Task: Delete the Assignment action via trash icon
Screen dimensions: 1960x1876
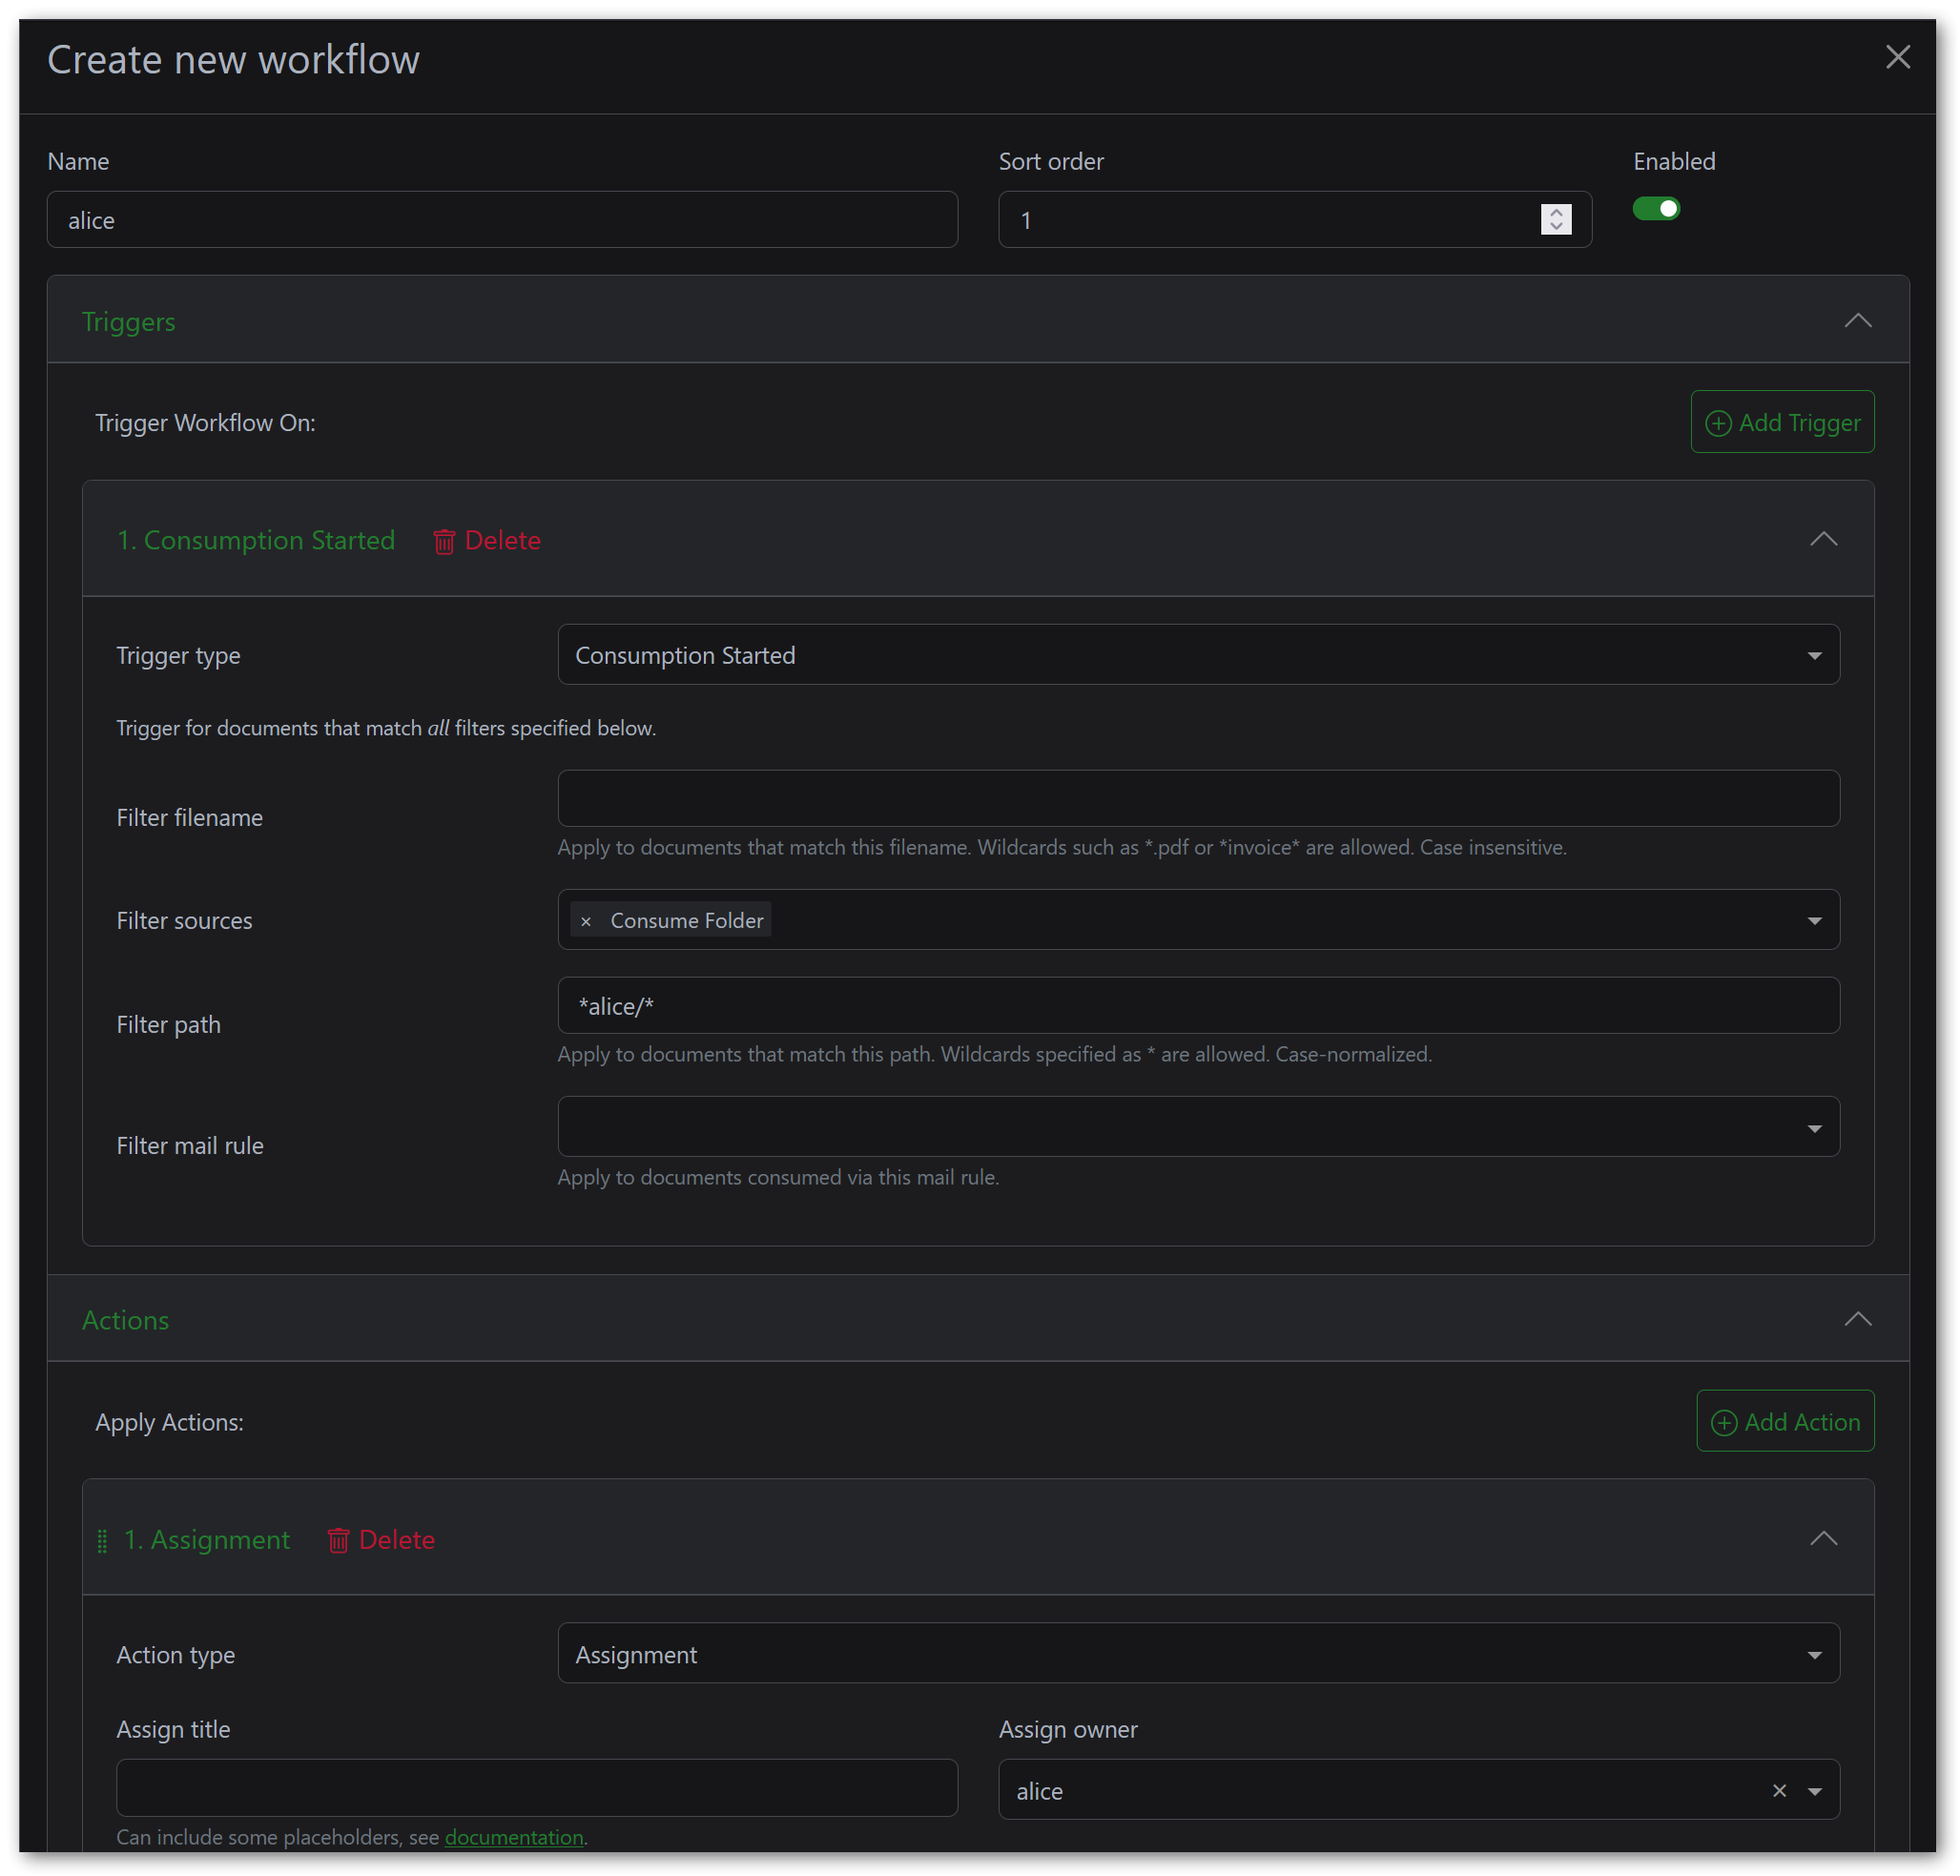Action: (339, 1540)
